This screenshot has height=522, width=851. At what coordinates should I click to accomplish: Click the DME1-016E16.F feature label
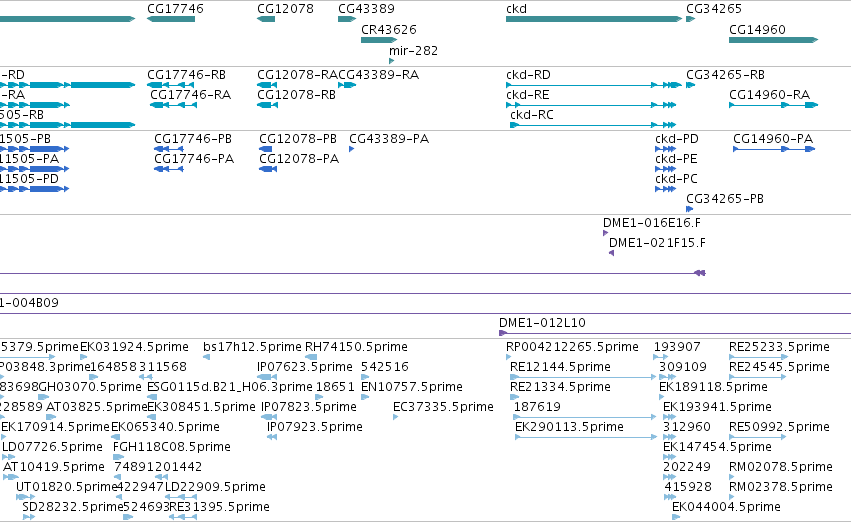coord(652,222)
